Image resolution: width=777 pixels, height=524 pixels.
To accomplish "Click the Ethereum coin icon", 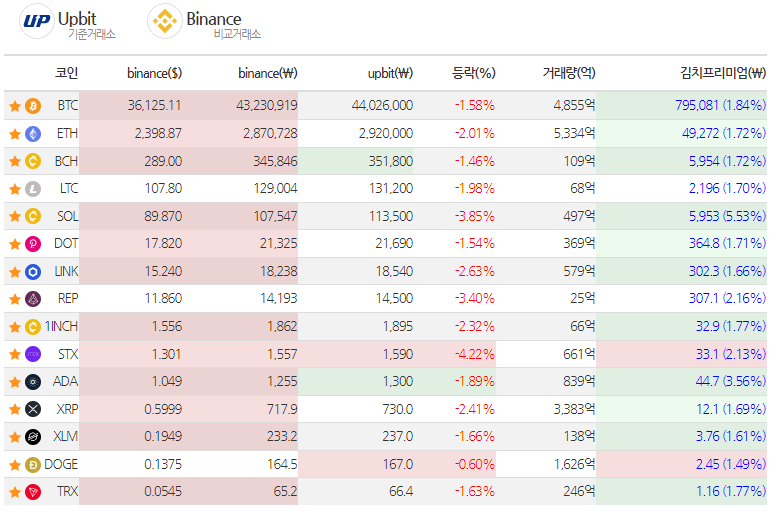I will [x=33, y=134].
